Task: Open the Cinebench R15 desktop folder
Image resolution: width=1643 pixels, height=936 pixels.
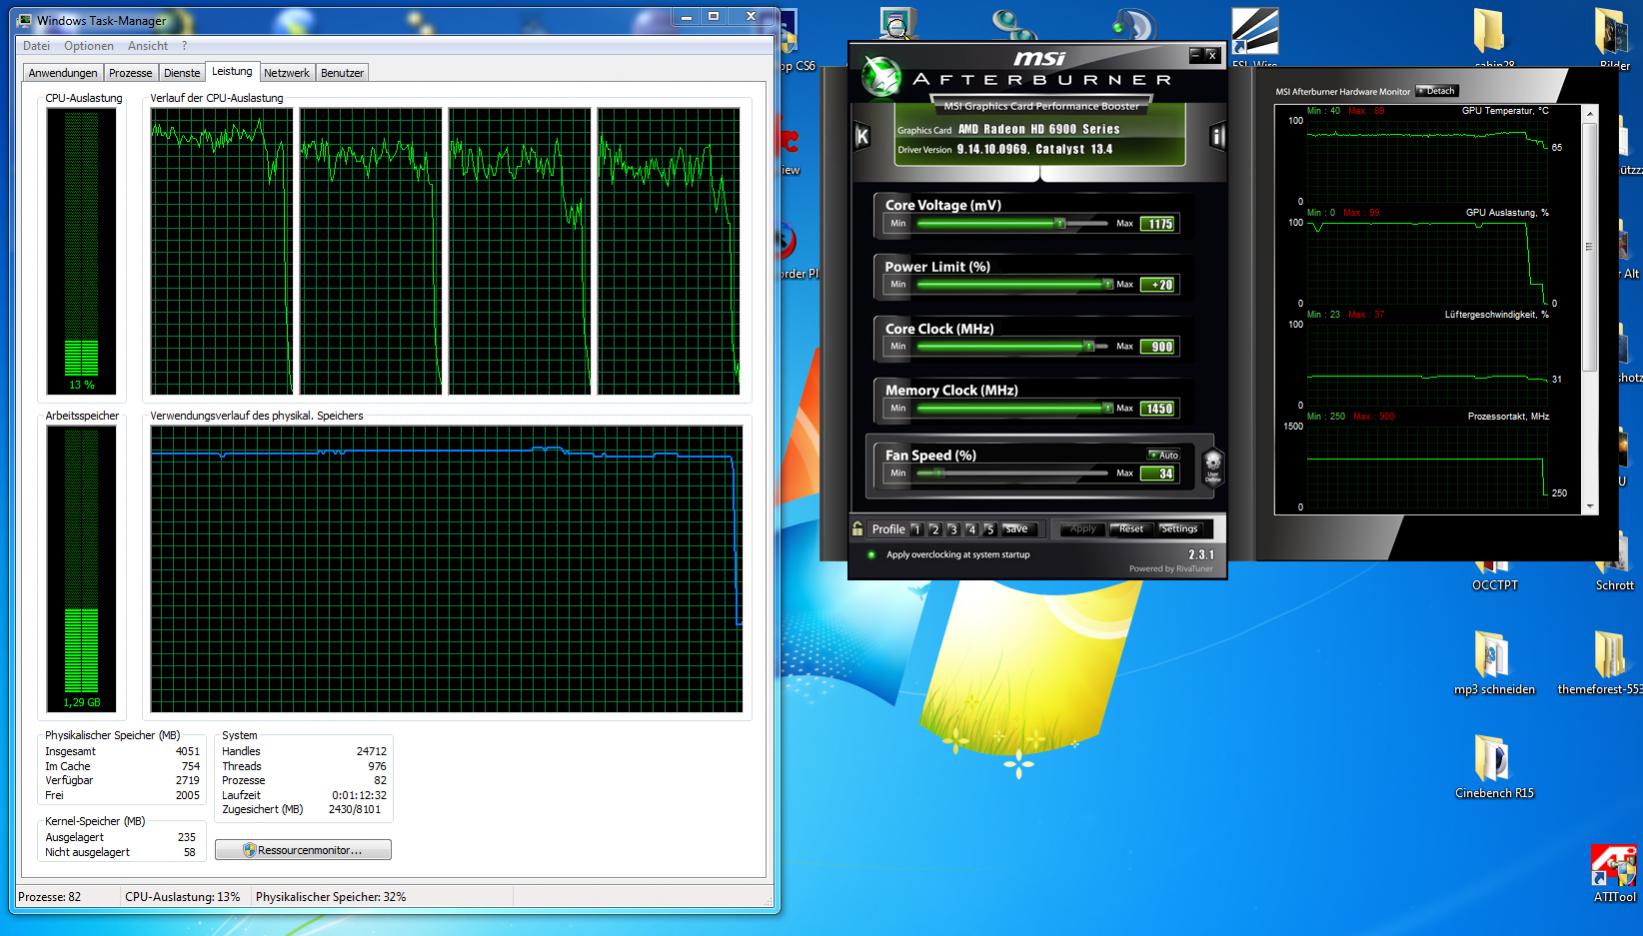Action: (x=1494, y=768)
